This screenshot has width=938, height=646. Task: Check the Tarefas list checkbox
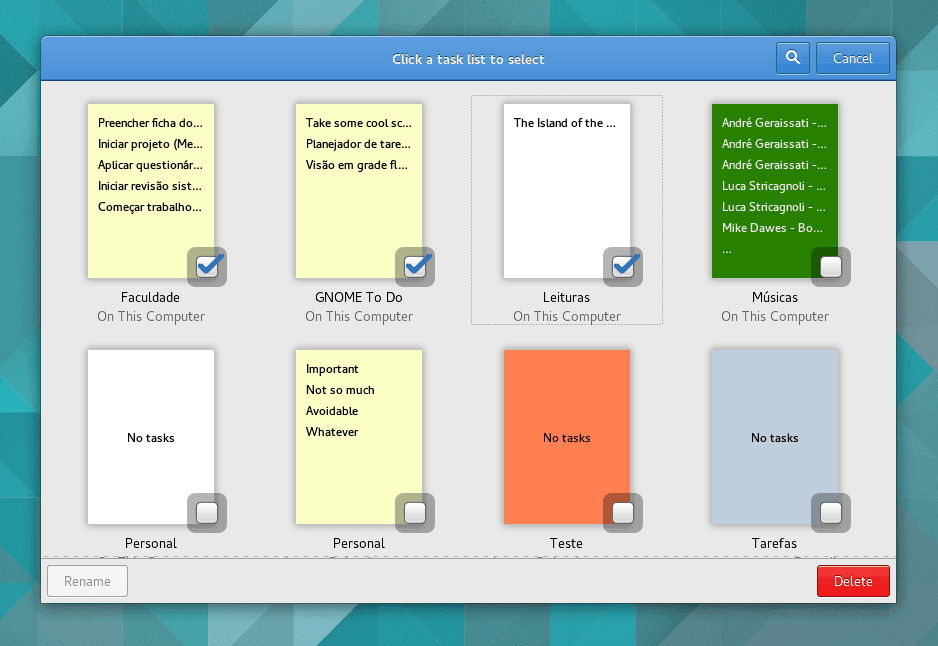click(x=831, y=513)
